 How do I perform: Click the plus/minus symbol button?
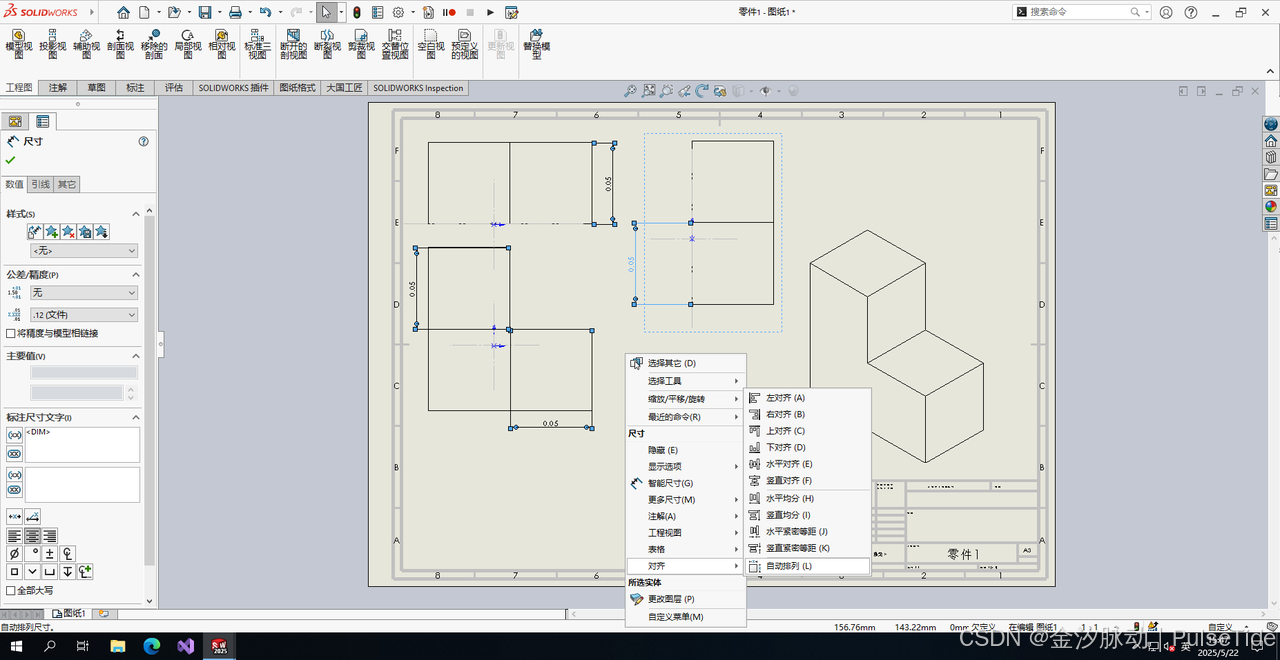(50, 553)
